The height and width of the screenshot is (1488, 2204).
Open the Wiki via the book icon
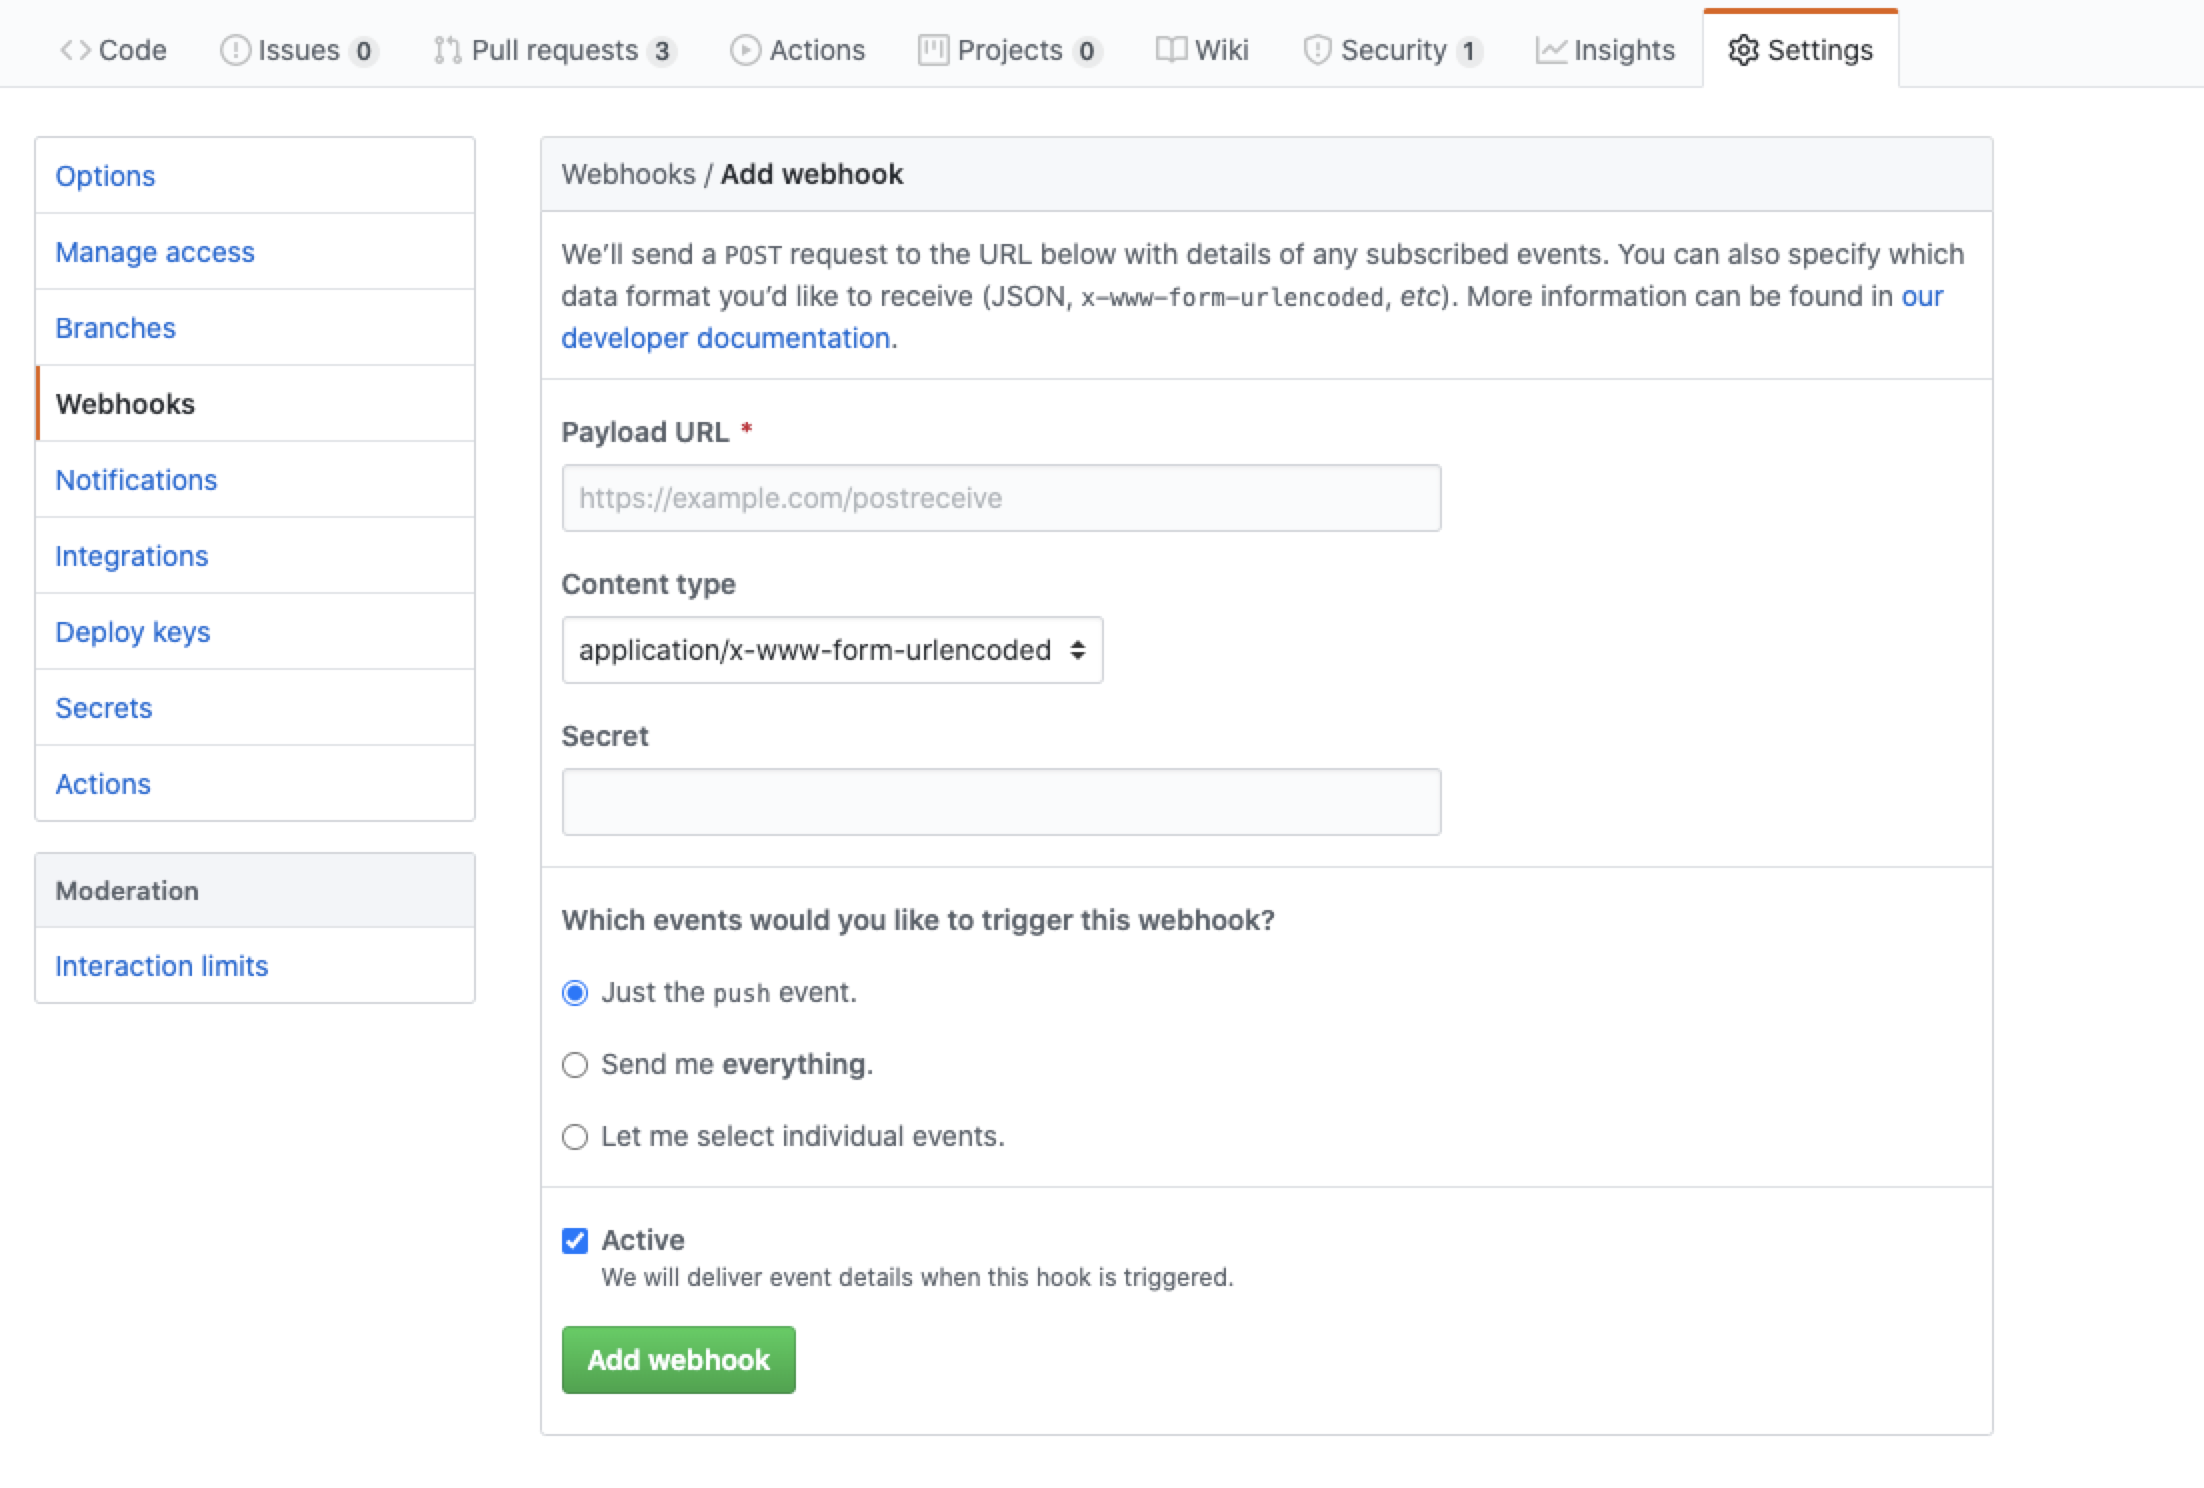1172,49
